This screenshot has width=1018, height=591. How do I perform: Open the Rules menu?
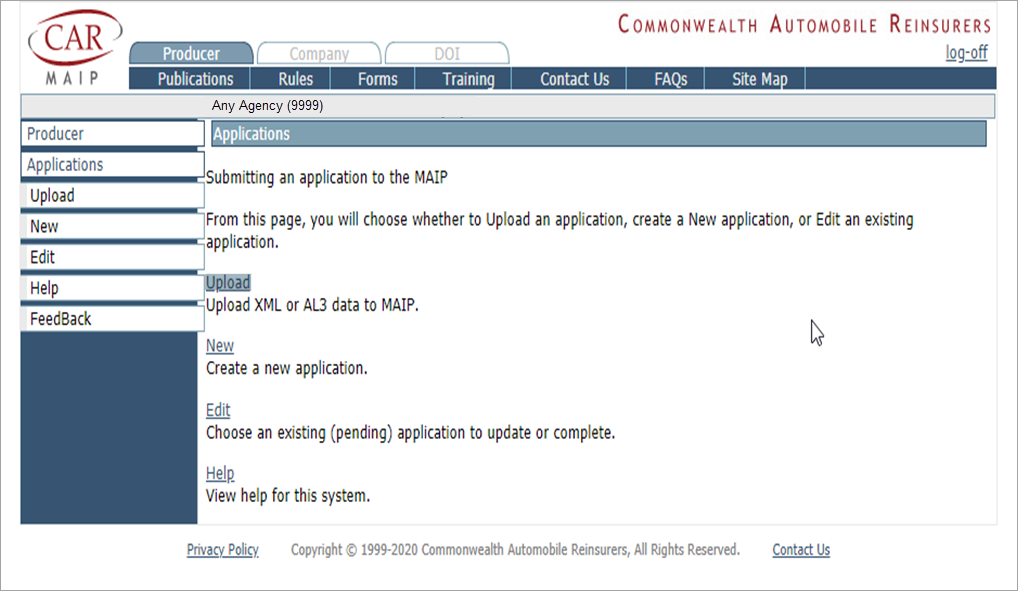coord(295,79)
